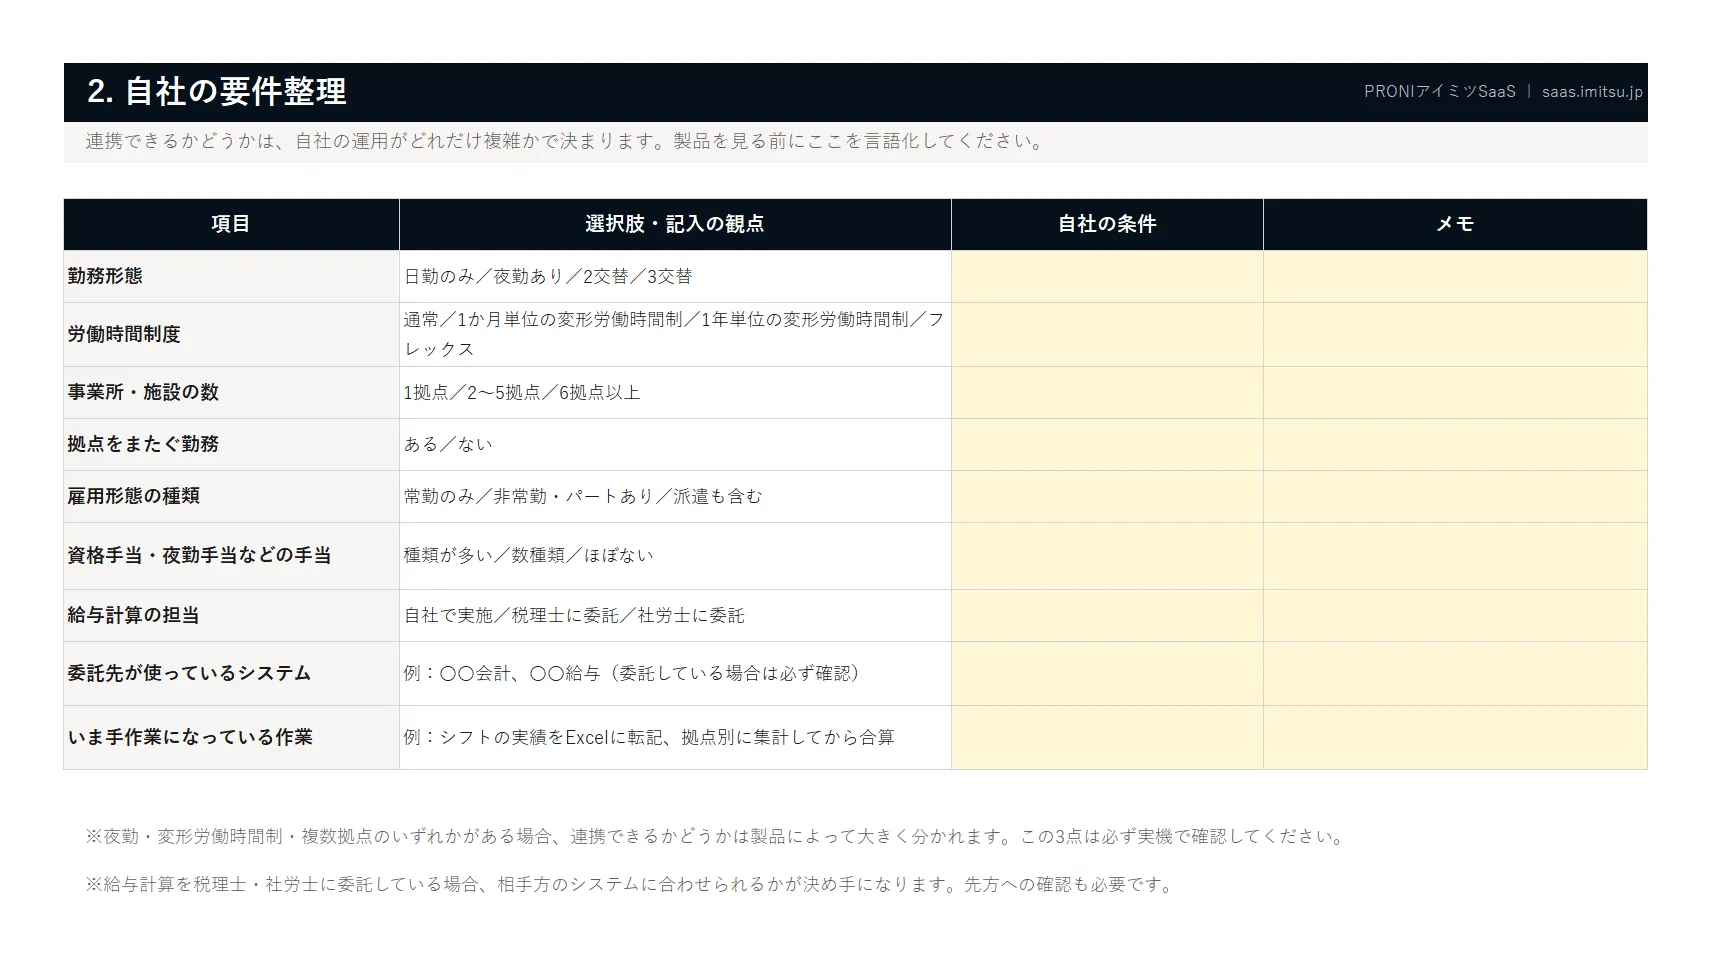Select the "項目" column header
Screen dimensions: 1711x962
(x=231, y=224)
